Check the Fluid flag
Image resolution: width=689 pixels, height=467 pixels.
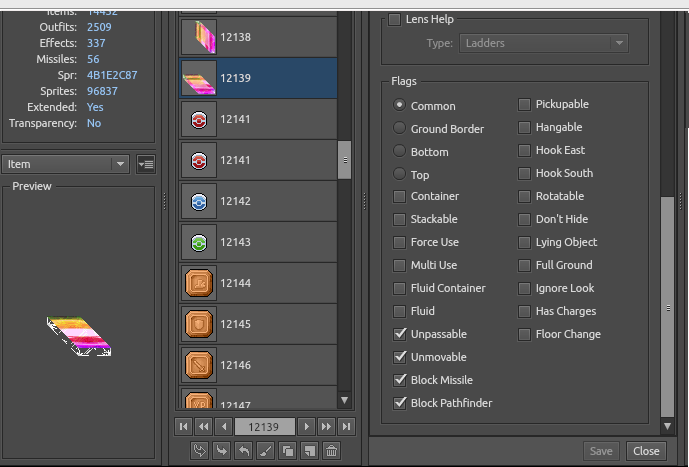point(399,311)
